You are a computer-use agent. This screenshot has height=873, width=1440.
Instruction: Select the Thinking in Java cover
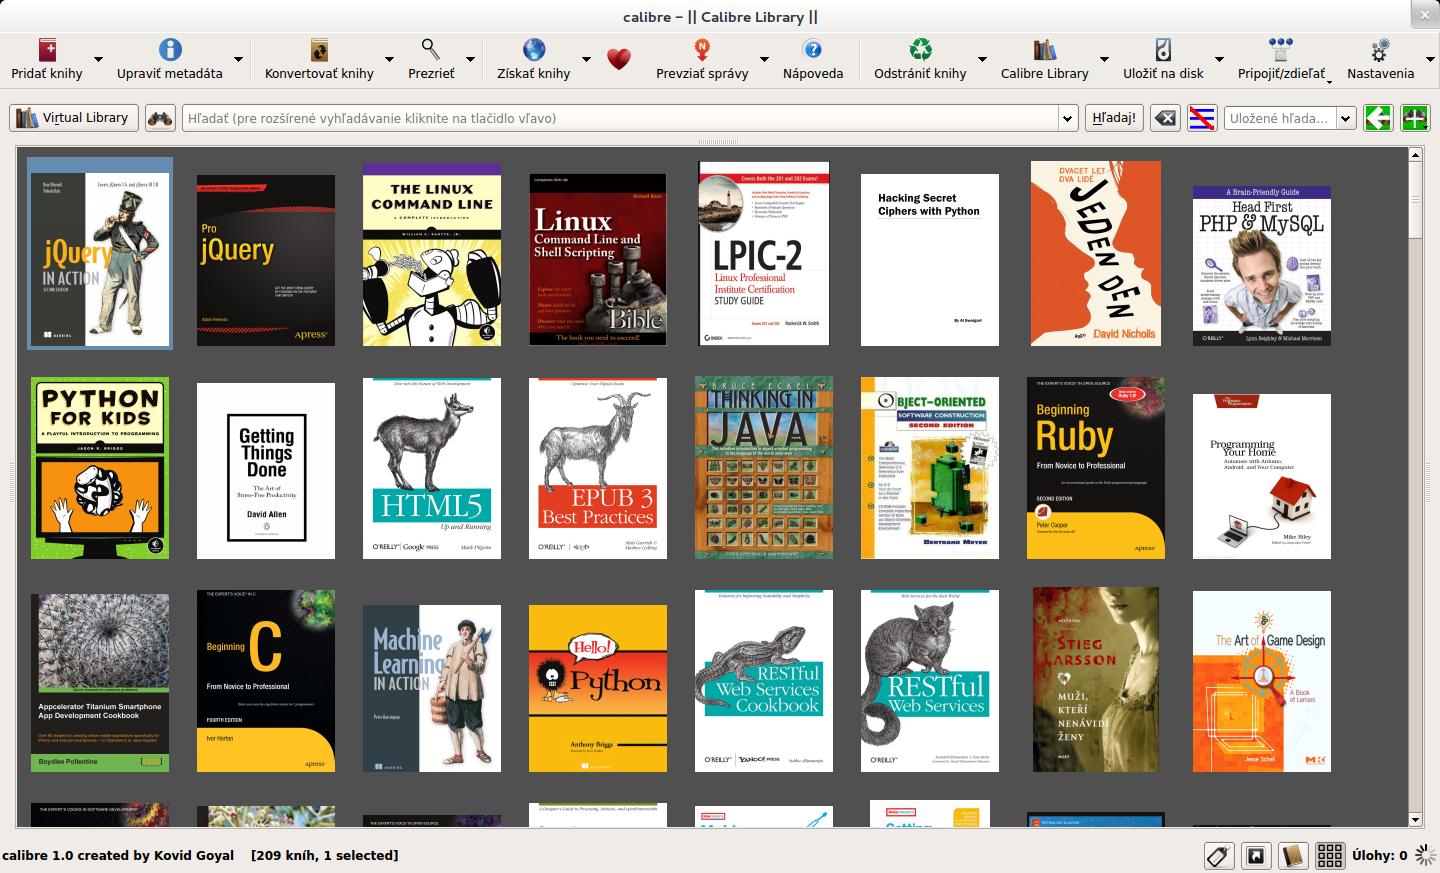[764, 468]
